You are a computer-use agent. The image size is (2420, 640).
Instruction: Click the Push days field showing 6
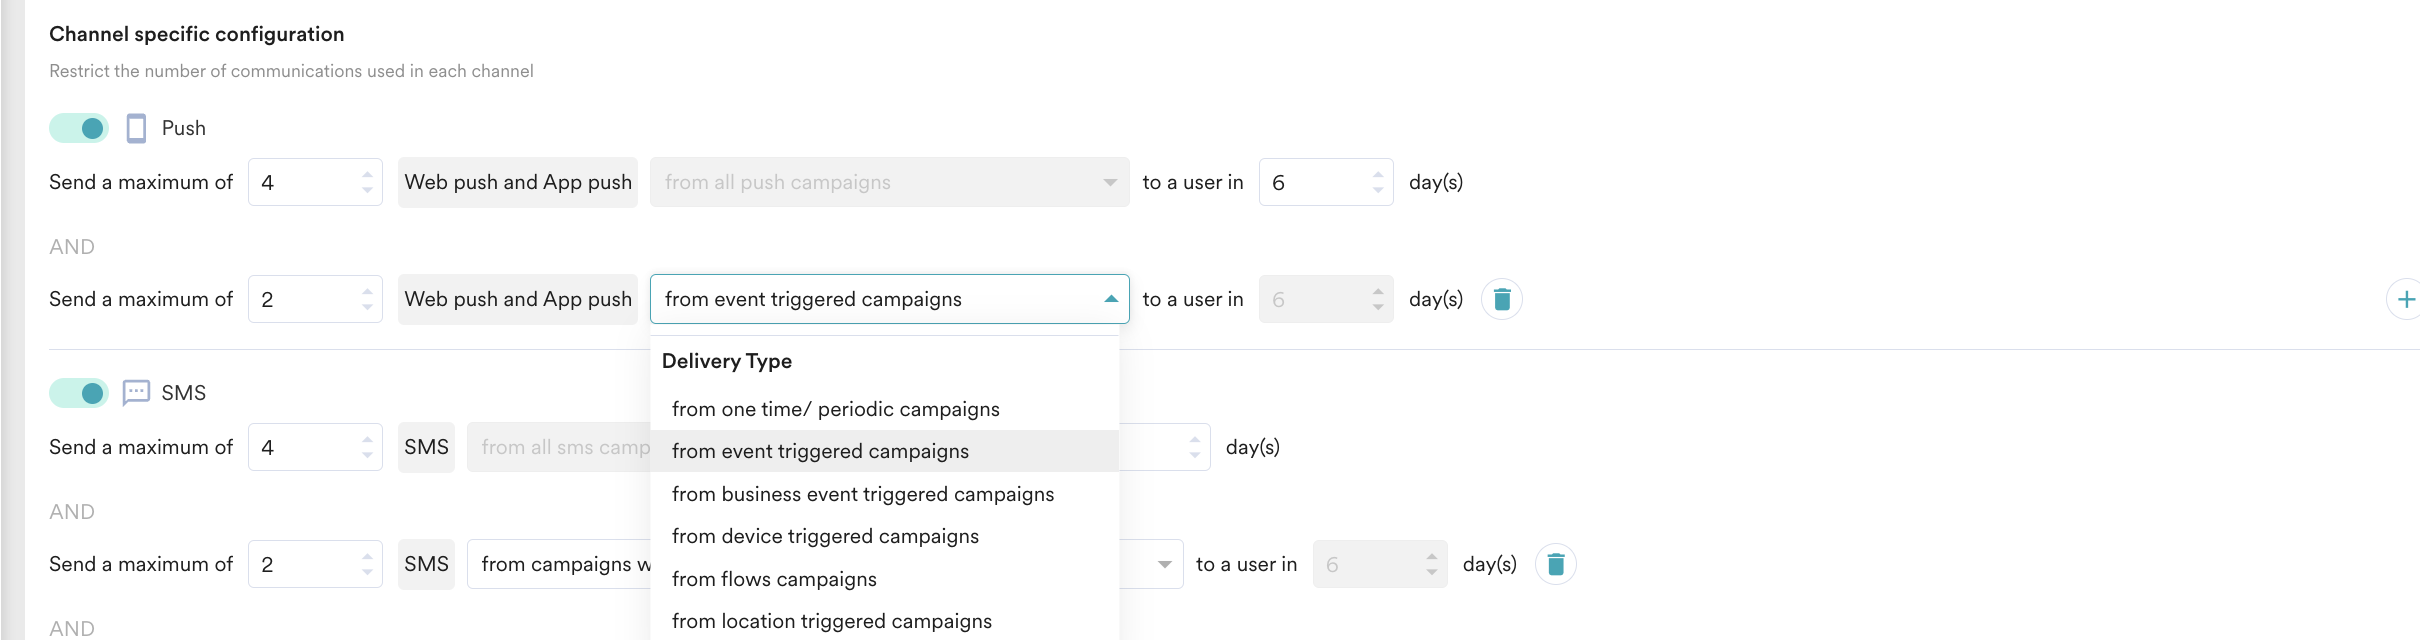1315,182
